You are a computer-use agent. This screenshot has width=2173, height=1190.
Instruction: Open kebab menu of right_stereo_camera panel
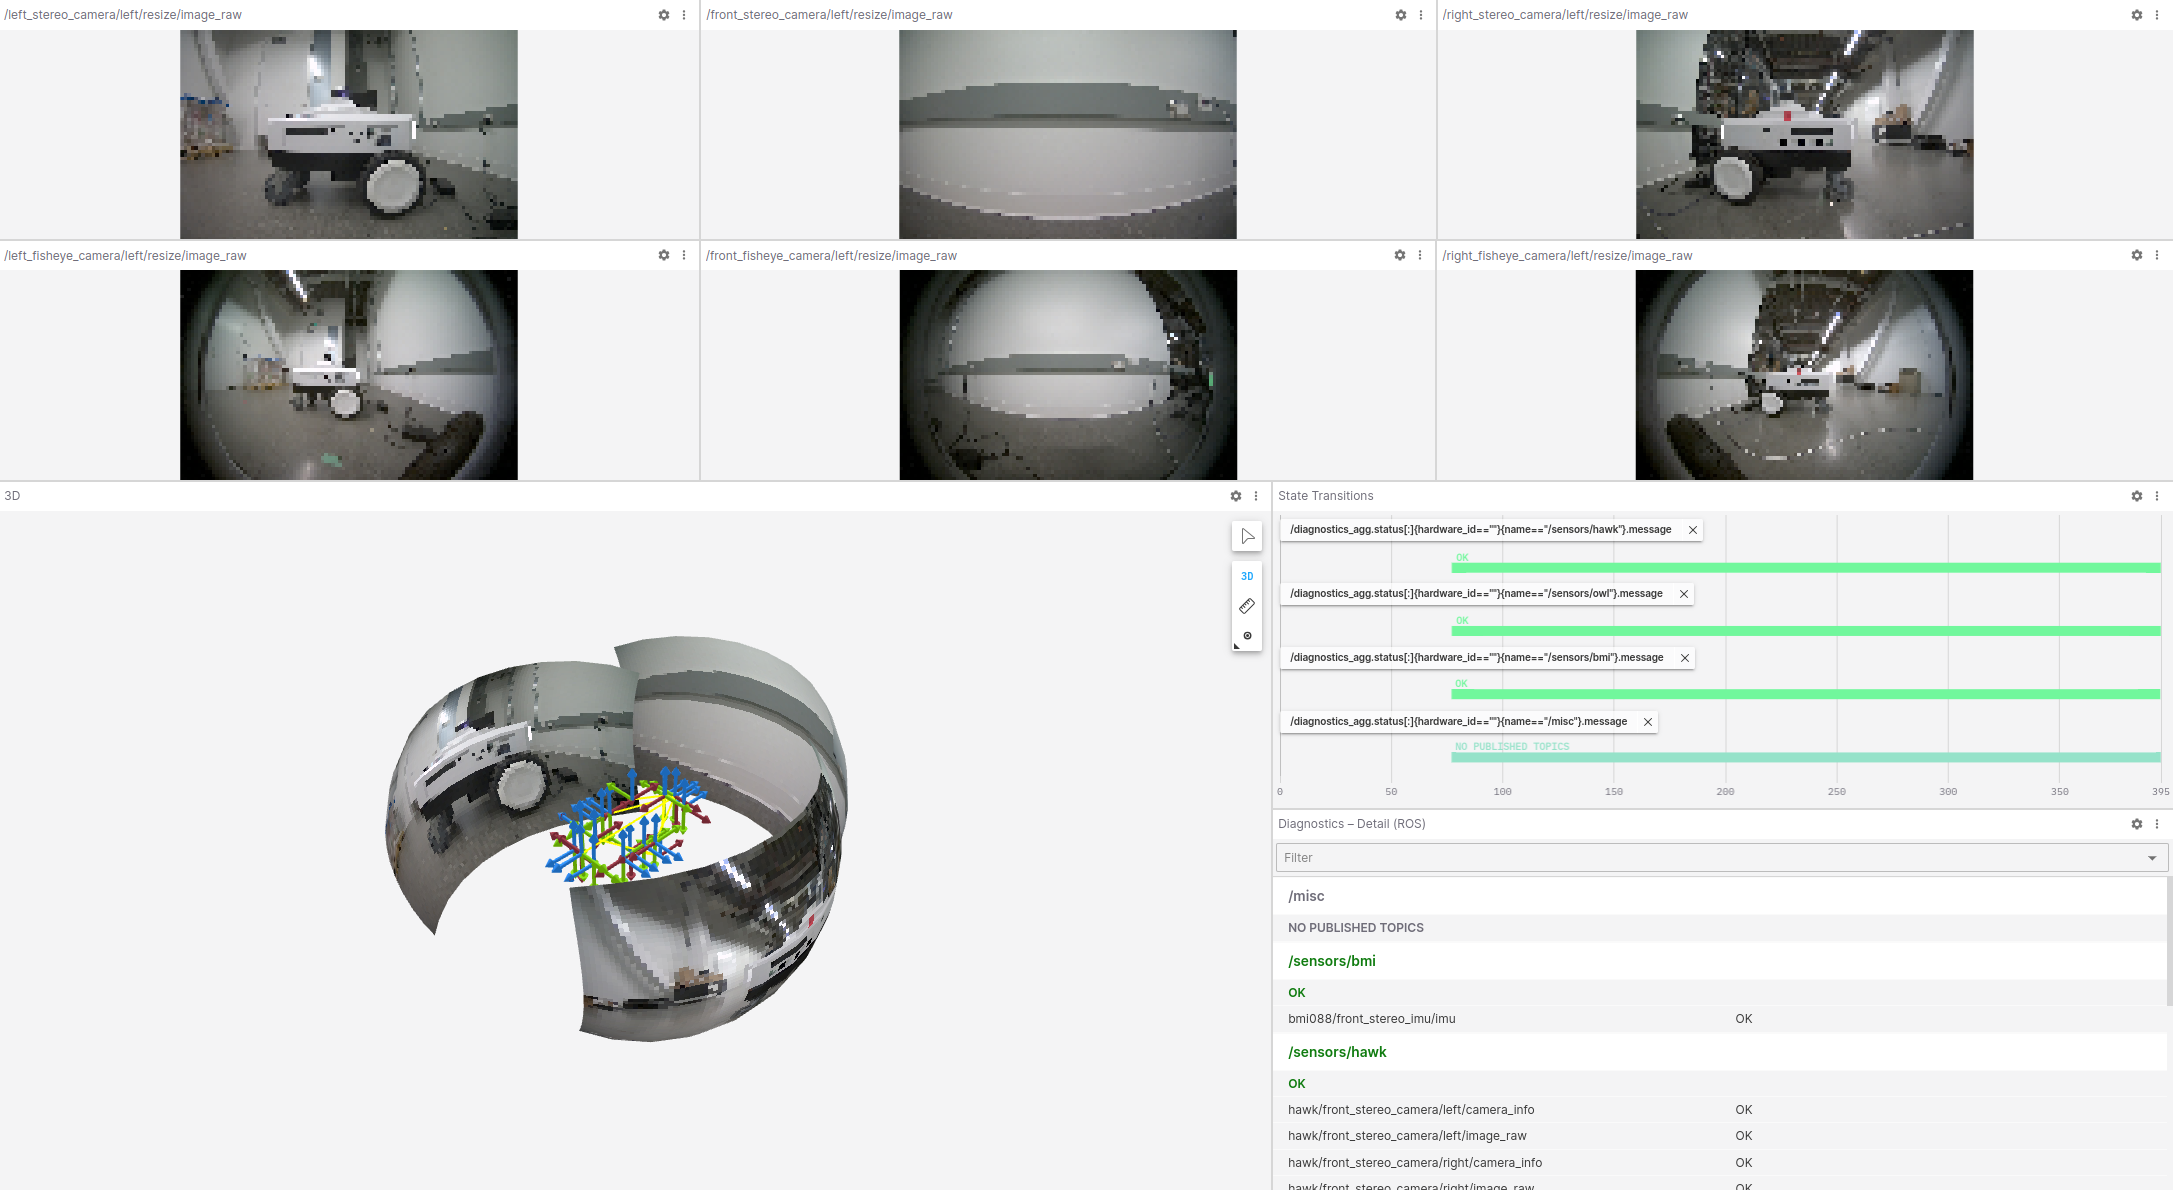click(2157, 15)
